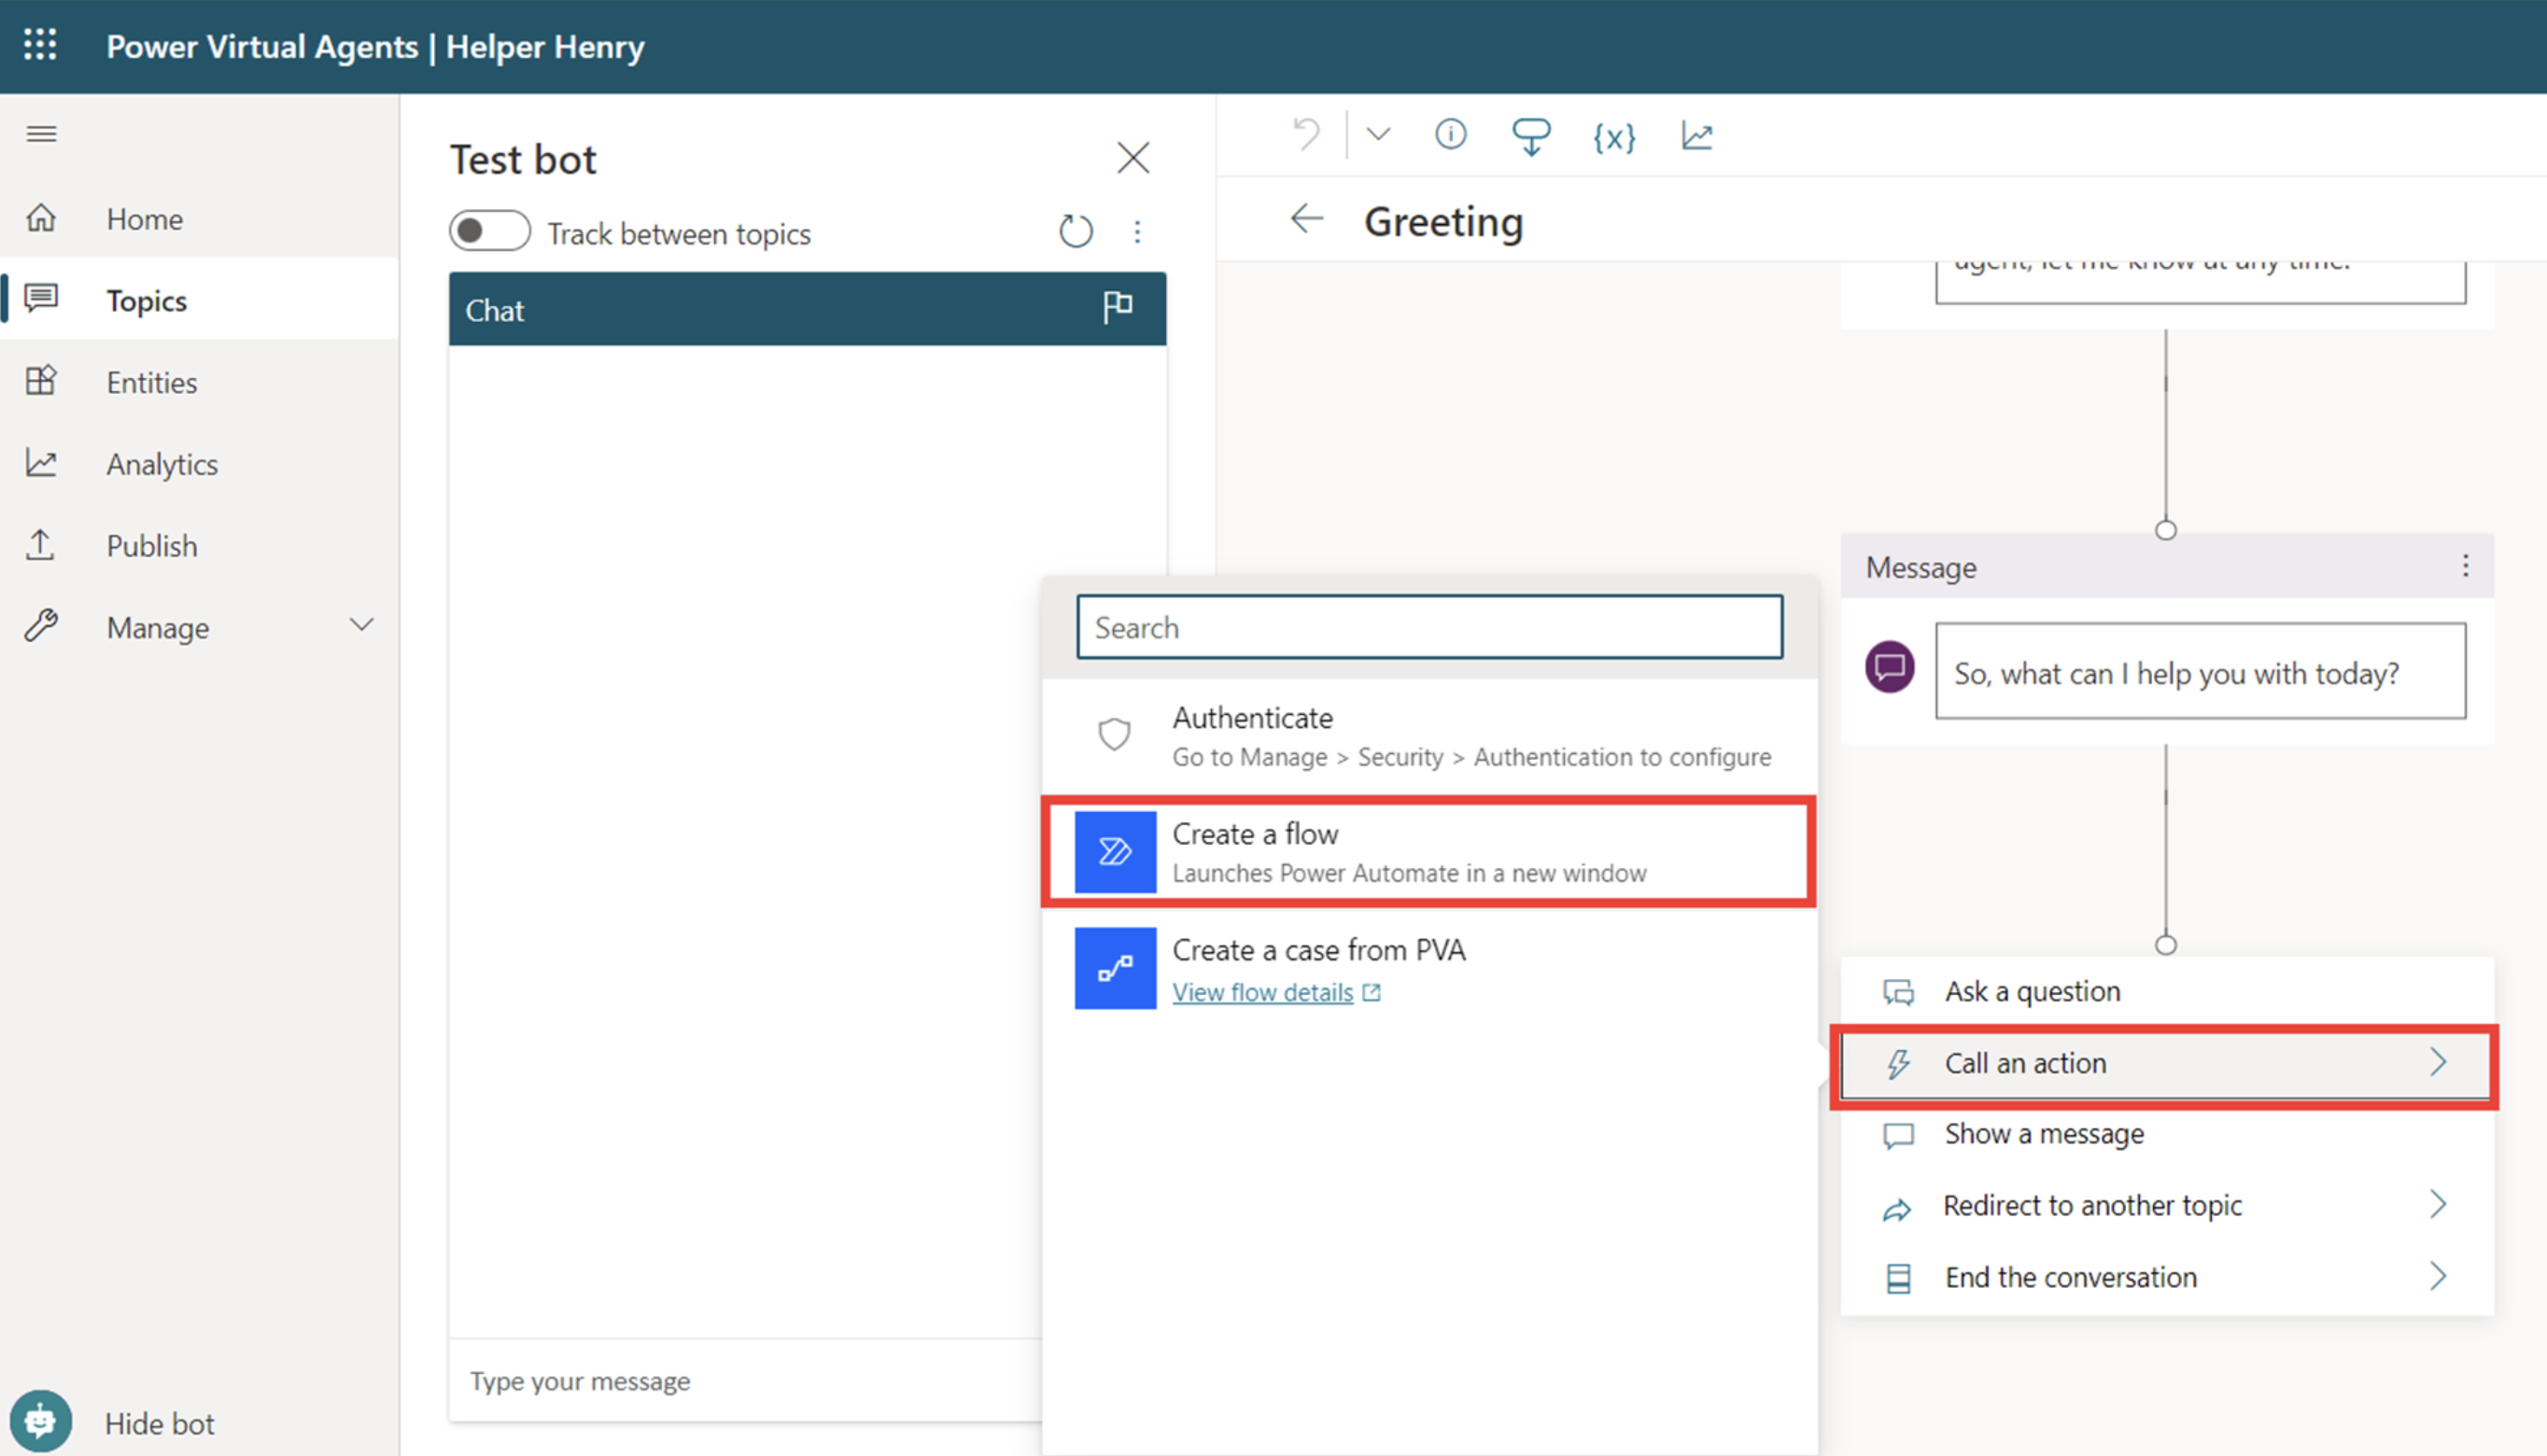Click the add-node circle below Message node

pos(2165,943)
